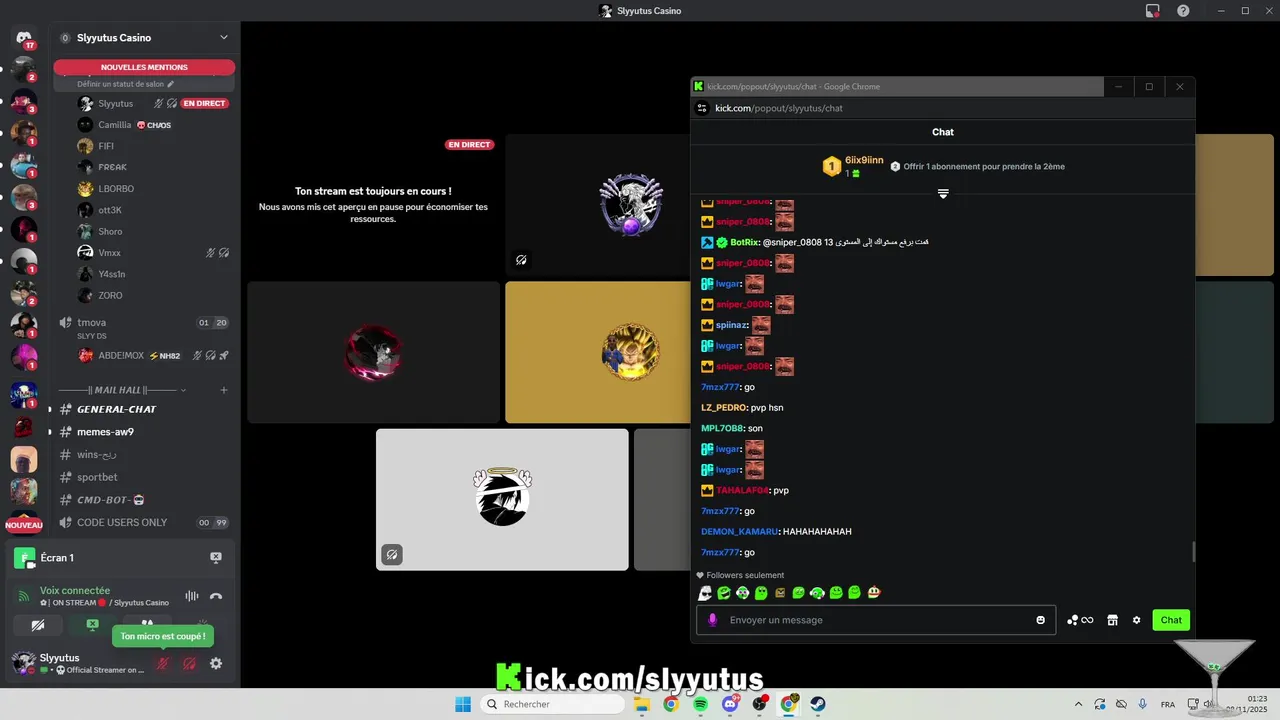The height and width of the screenshot is (720, 1280).
Task: Collapse the MAIL HALL category
Action: pos(120,390)
